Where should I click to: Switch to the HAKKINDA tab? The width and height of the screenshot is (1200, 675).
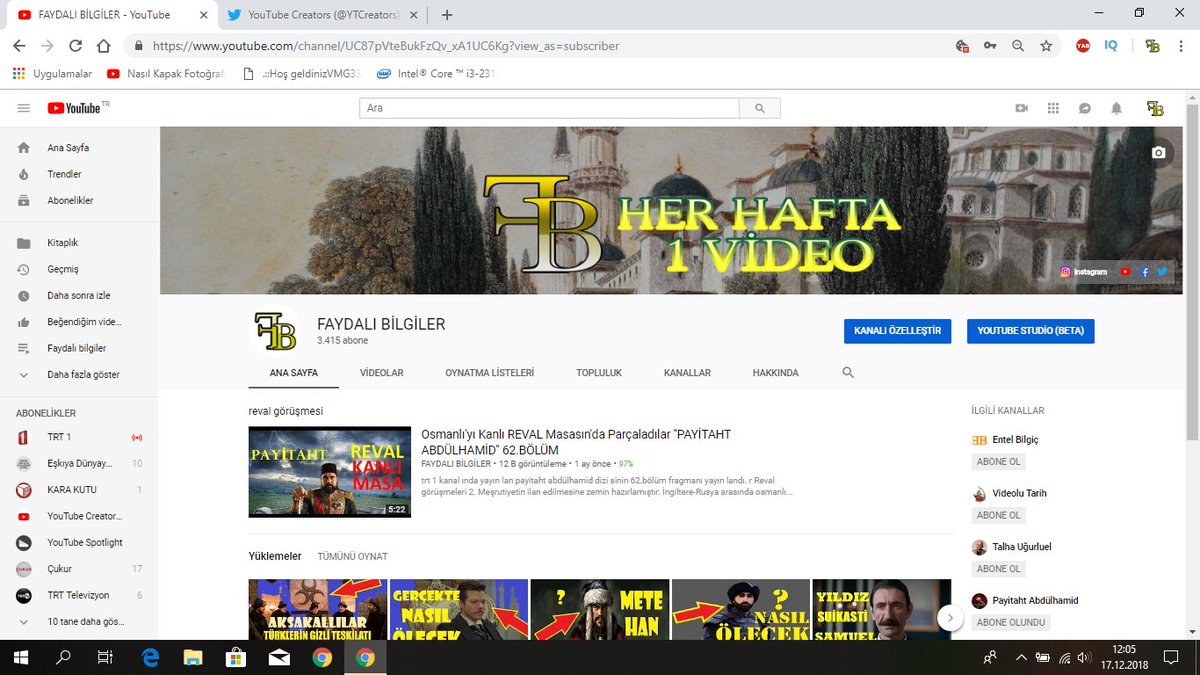(x=776, y=372)
